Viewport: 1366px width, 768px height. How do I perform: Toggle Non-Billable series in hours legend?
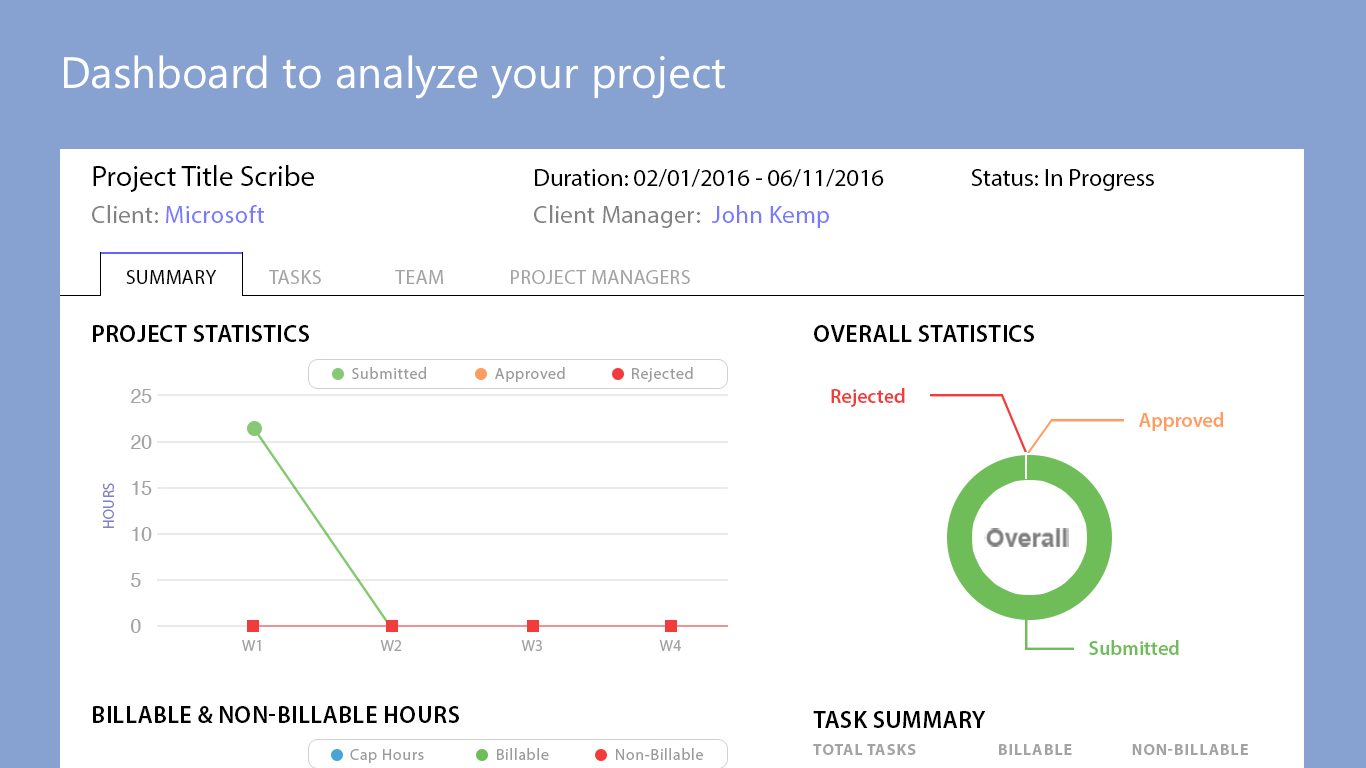(x=649, y=755)
